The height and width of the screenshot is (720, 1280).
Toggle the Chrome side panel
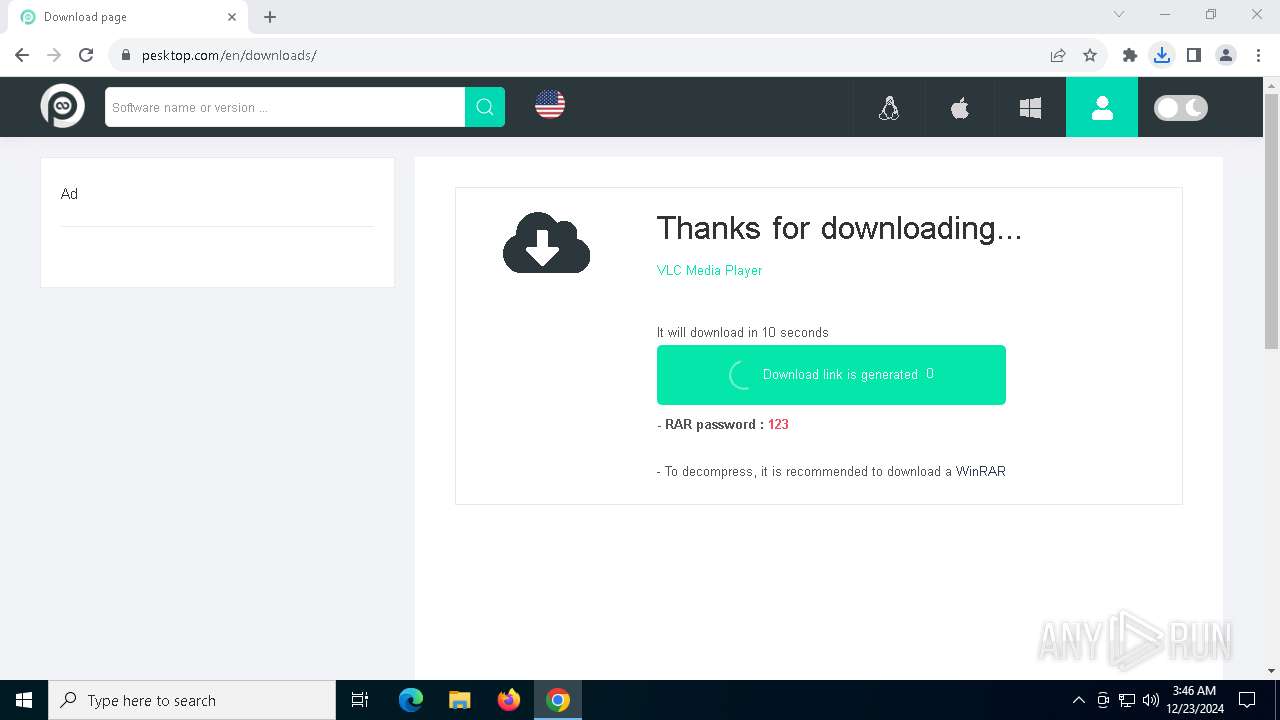1194,55
